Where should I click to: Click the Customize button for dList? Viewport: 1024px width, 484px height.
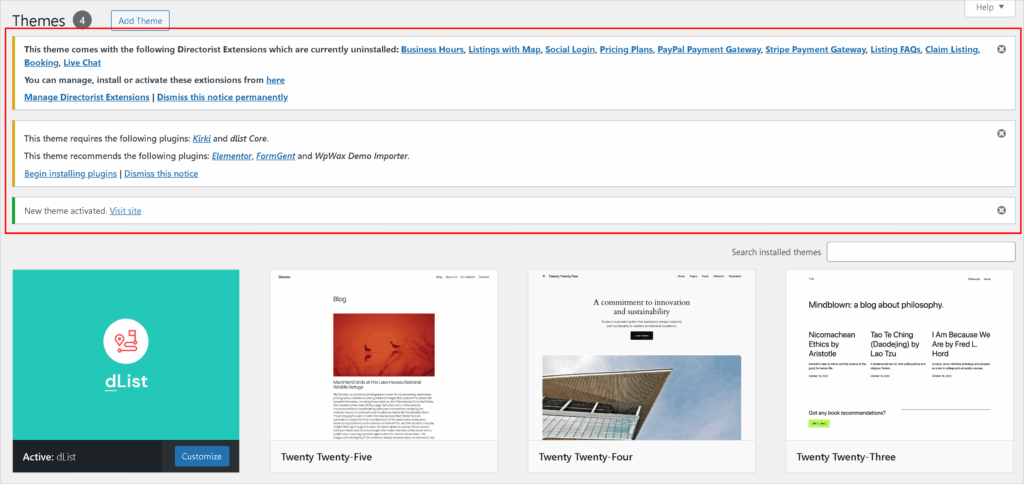coord(202,457)
